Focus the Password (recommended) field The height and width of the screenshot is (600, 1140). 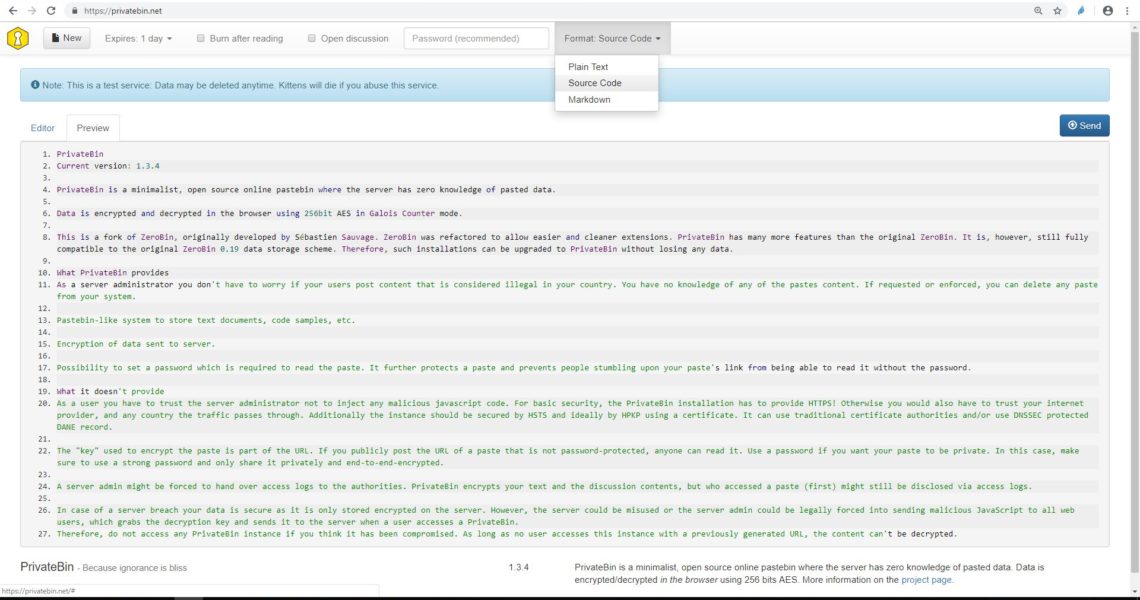476,39
